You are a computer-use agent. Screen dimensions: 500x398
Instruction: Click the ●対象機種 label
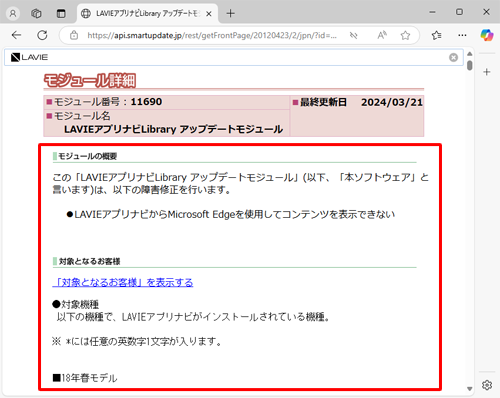coord(75,304)
